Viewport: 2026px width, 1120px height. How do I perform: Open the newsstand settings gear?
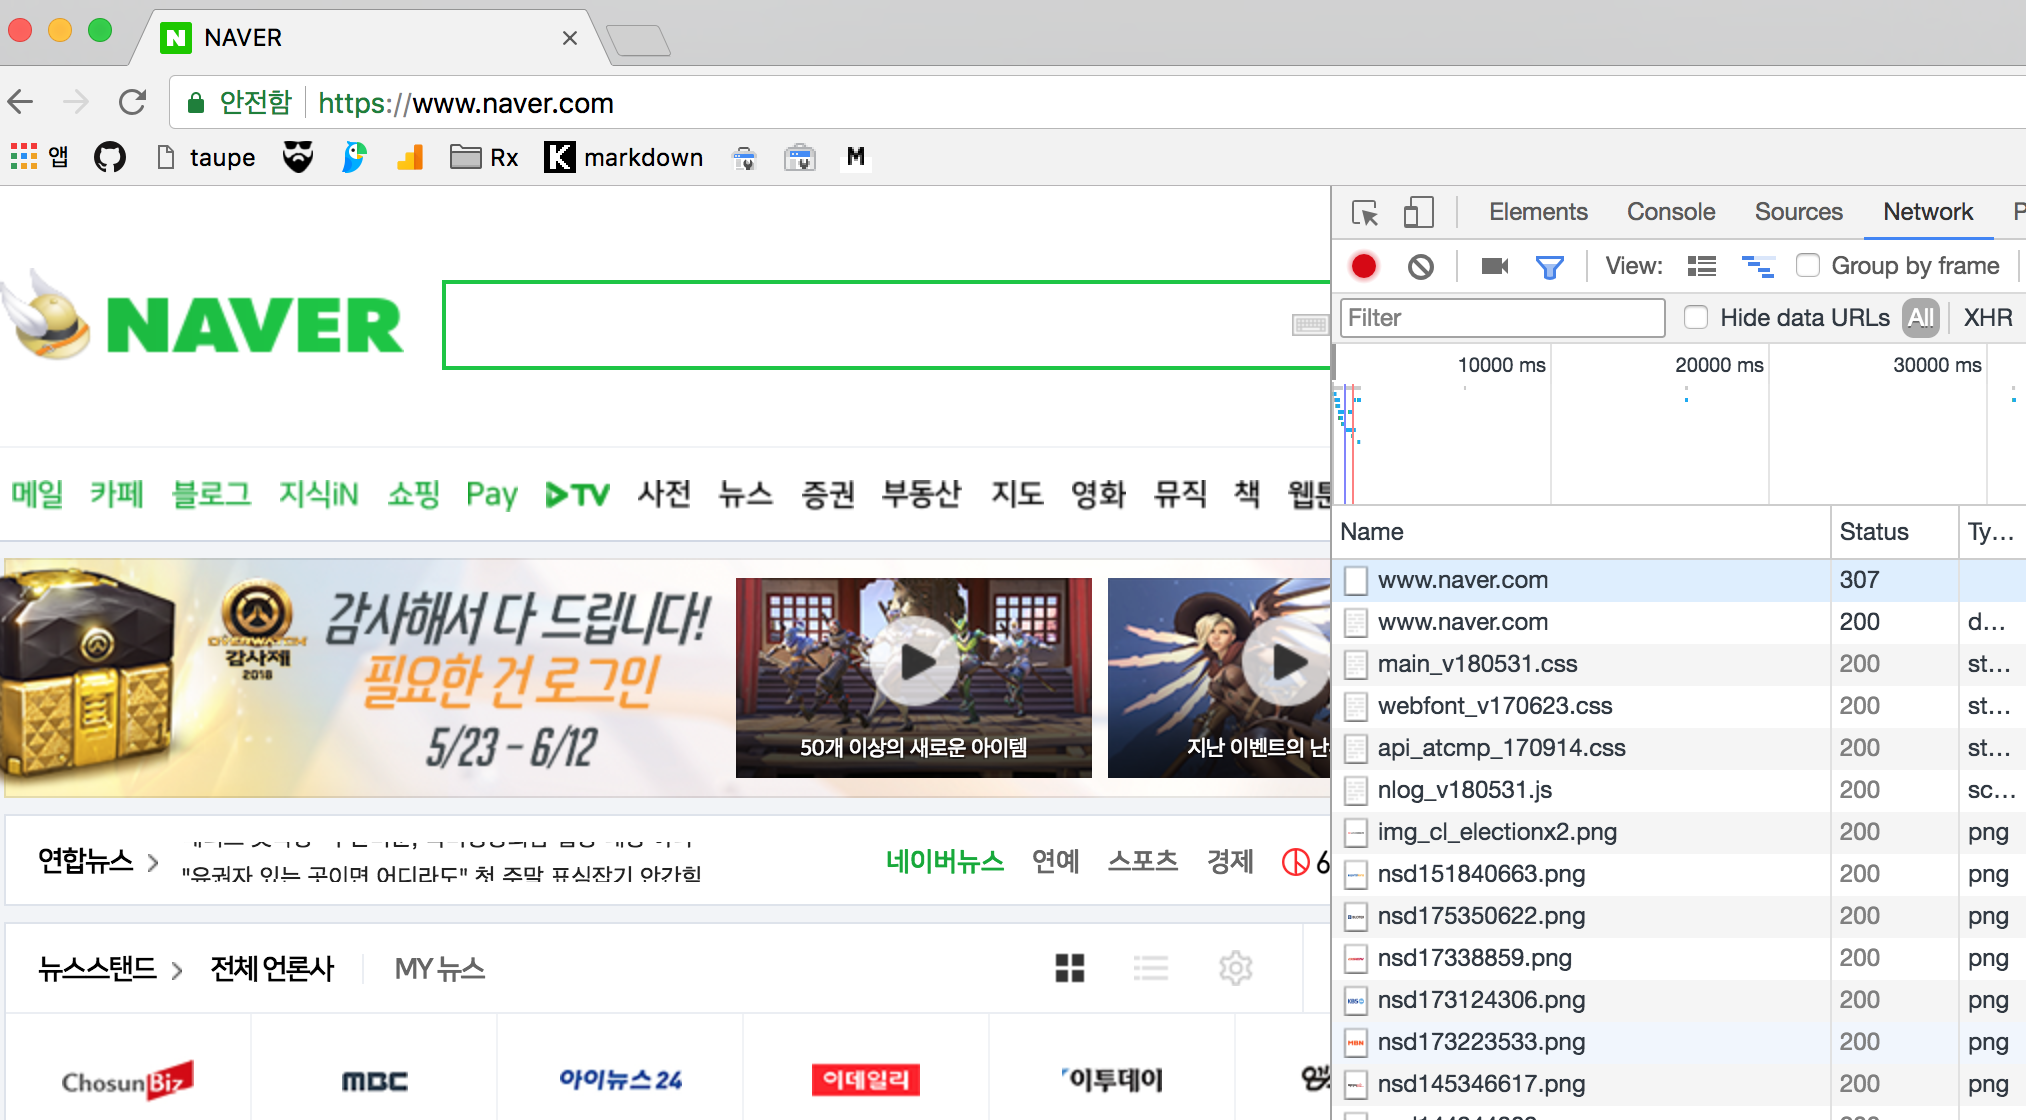click(x=1236, y=968)
